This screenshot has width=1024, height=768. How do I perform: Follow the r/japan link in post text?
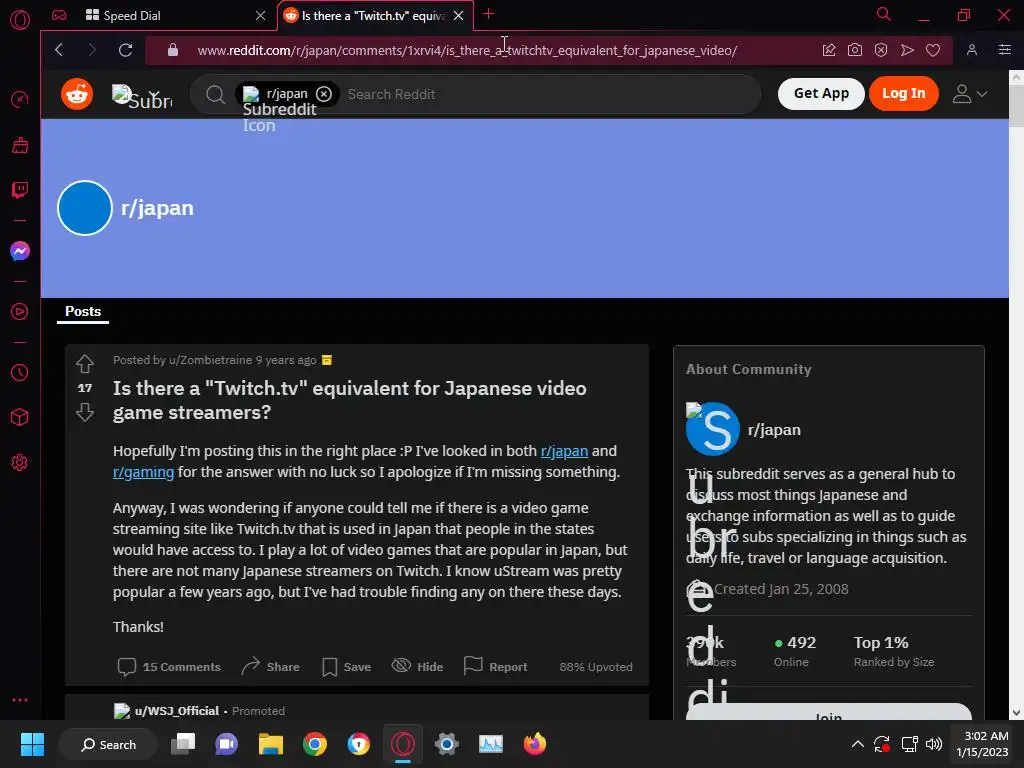564,451
